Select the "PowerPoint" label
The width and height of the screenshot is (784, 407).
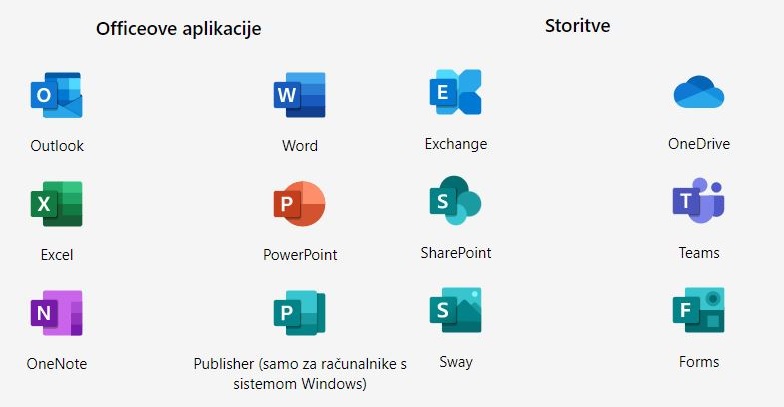point(300,254)
